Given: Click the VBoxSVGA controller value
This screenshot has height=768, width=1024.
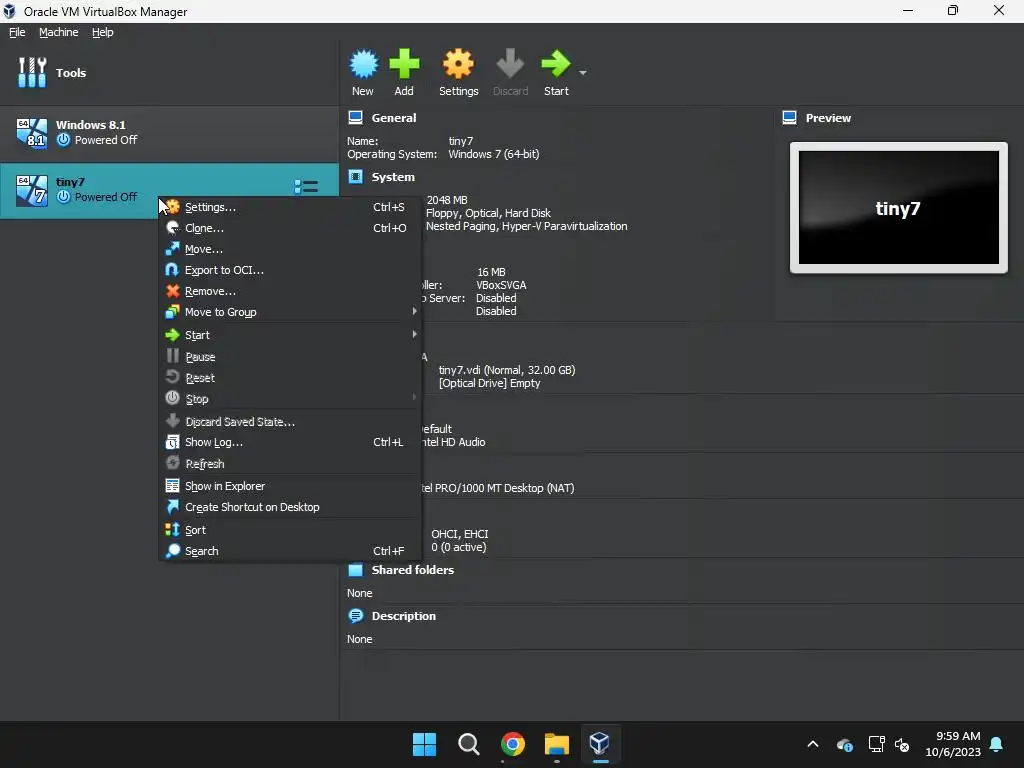Looking at the screenshot, I should tap(501, 285).
